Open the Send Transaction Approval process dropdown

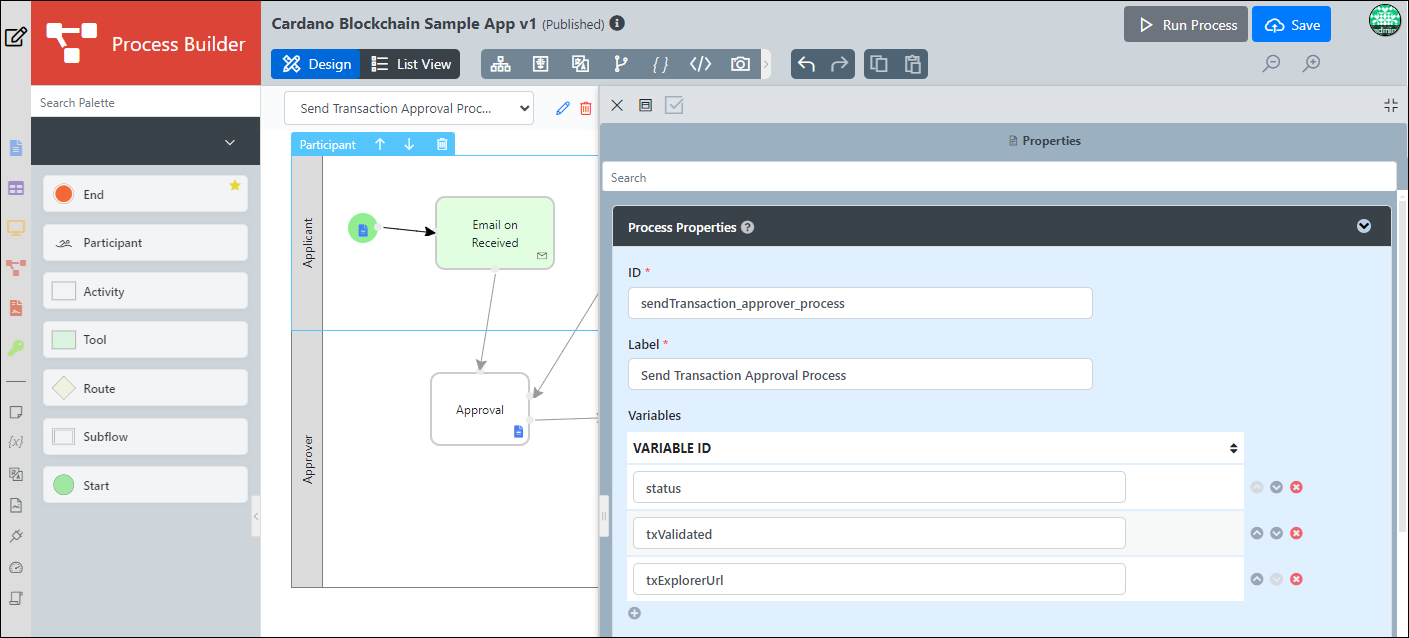[x=409, y=108]
